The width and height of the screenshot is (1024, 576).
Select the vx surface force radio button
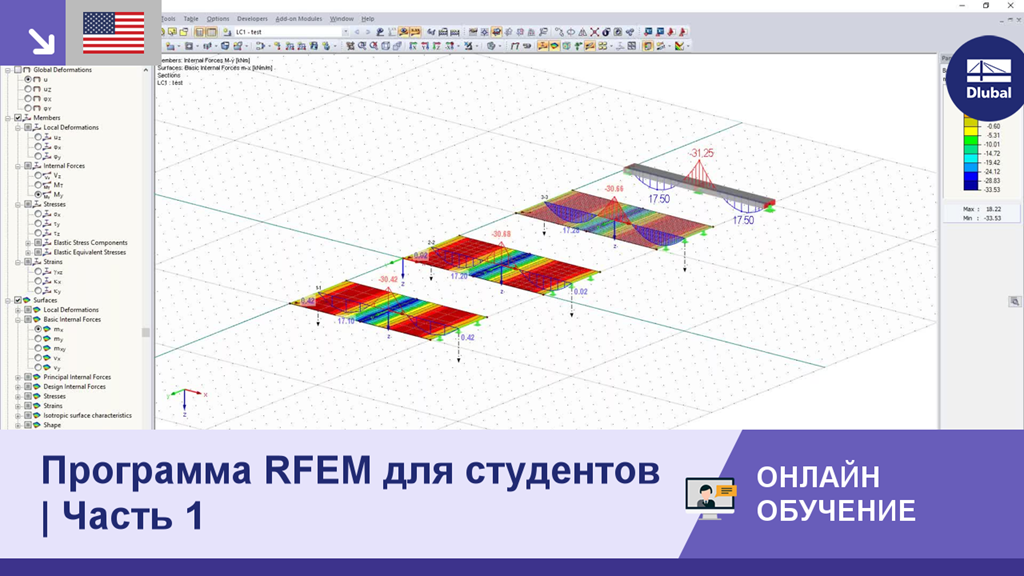point(38,358)
